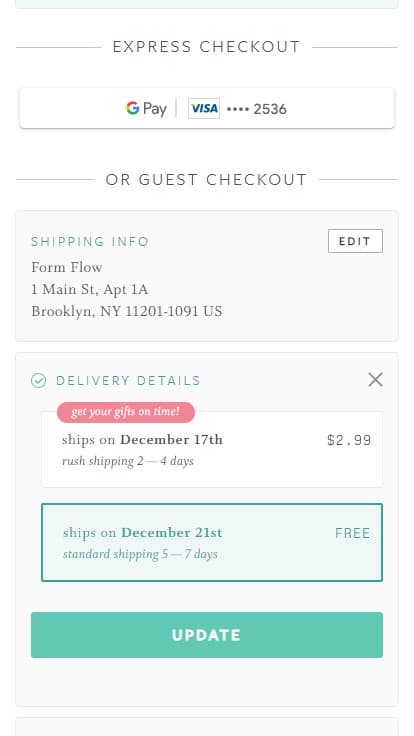Image resolution: width=414 pixels, height=736 pixels.
Task: Click the 'Brooklyn, NY 11201-1091 US' line
Action: 127,312
